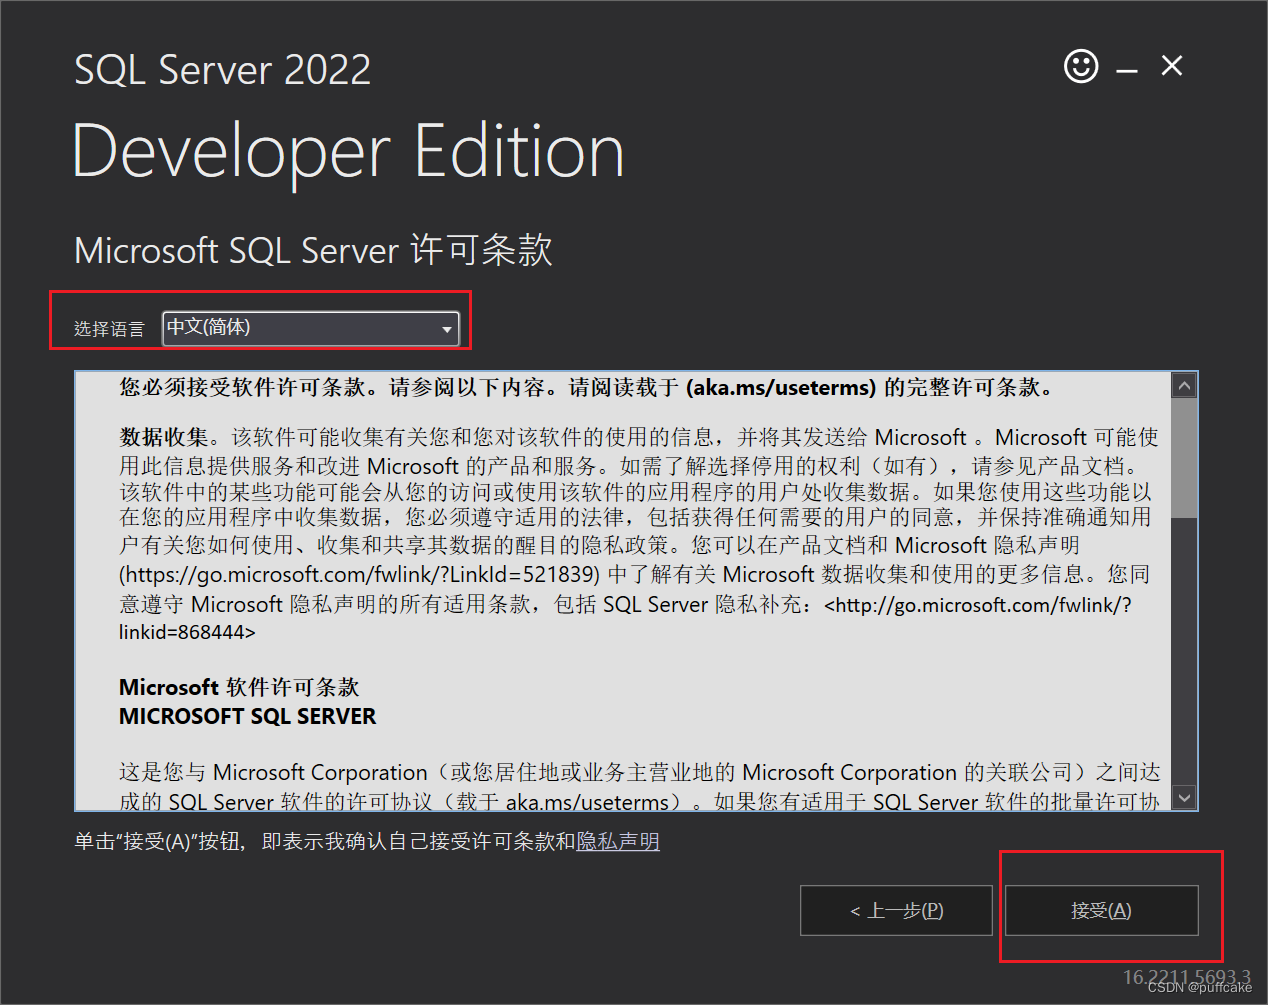Click the 上一步(P) back button

point(896,910)
